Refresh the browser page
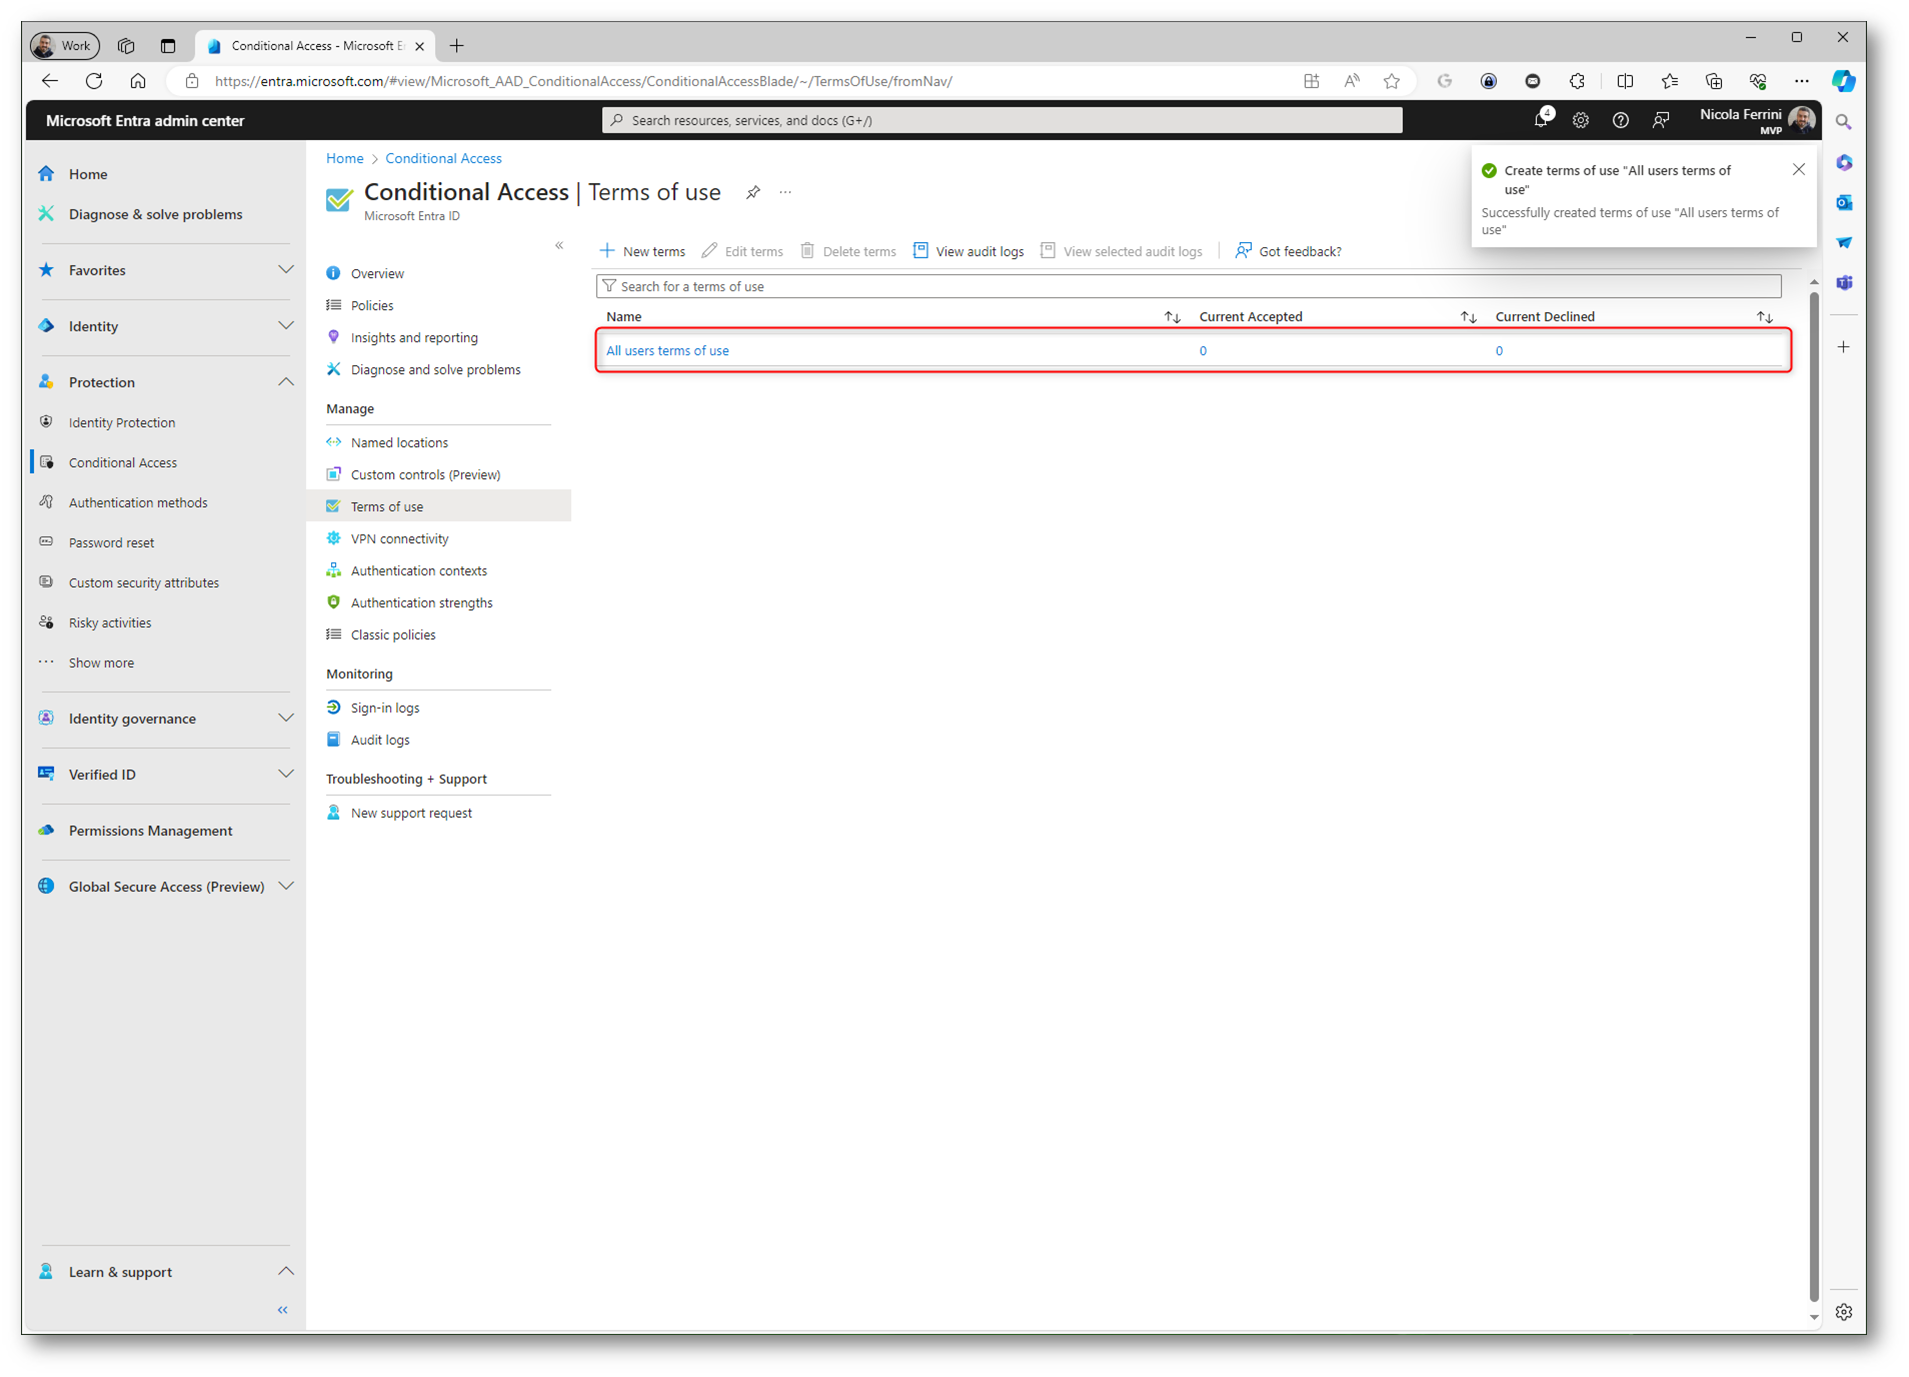Viewport: 1909px width, 1377px height. click(94, 81)
